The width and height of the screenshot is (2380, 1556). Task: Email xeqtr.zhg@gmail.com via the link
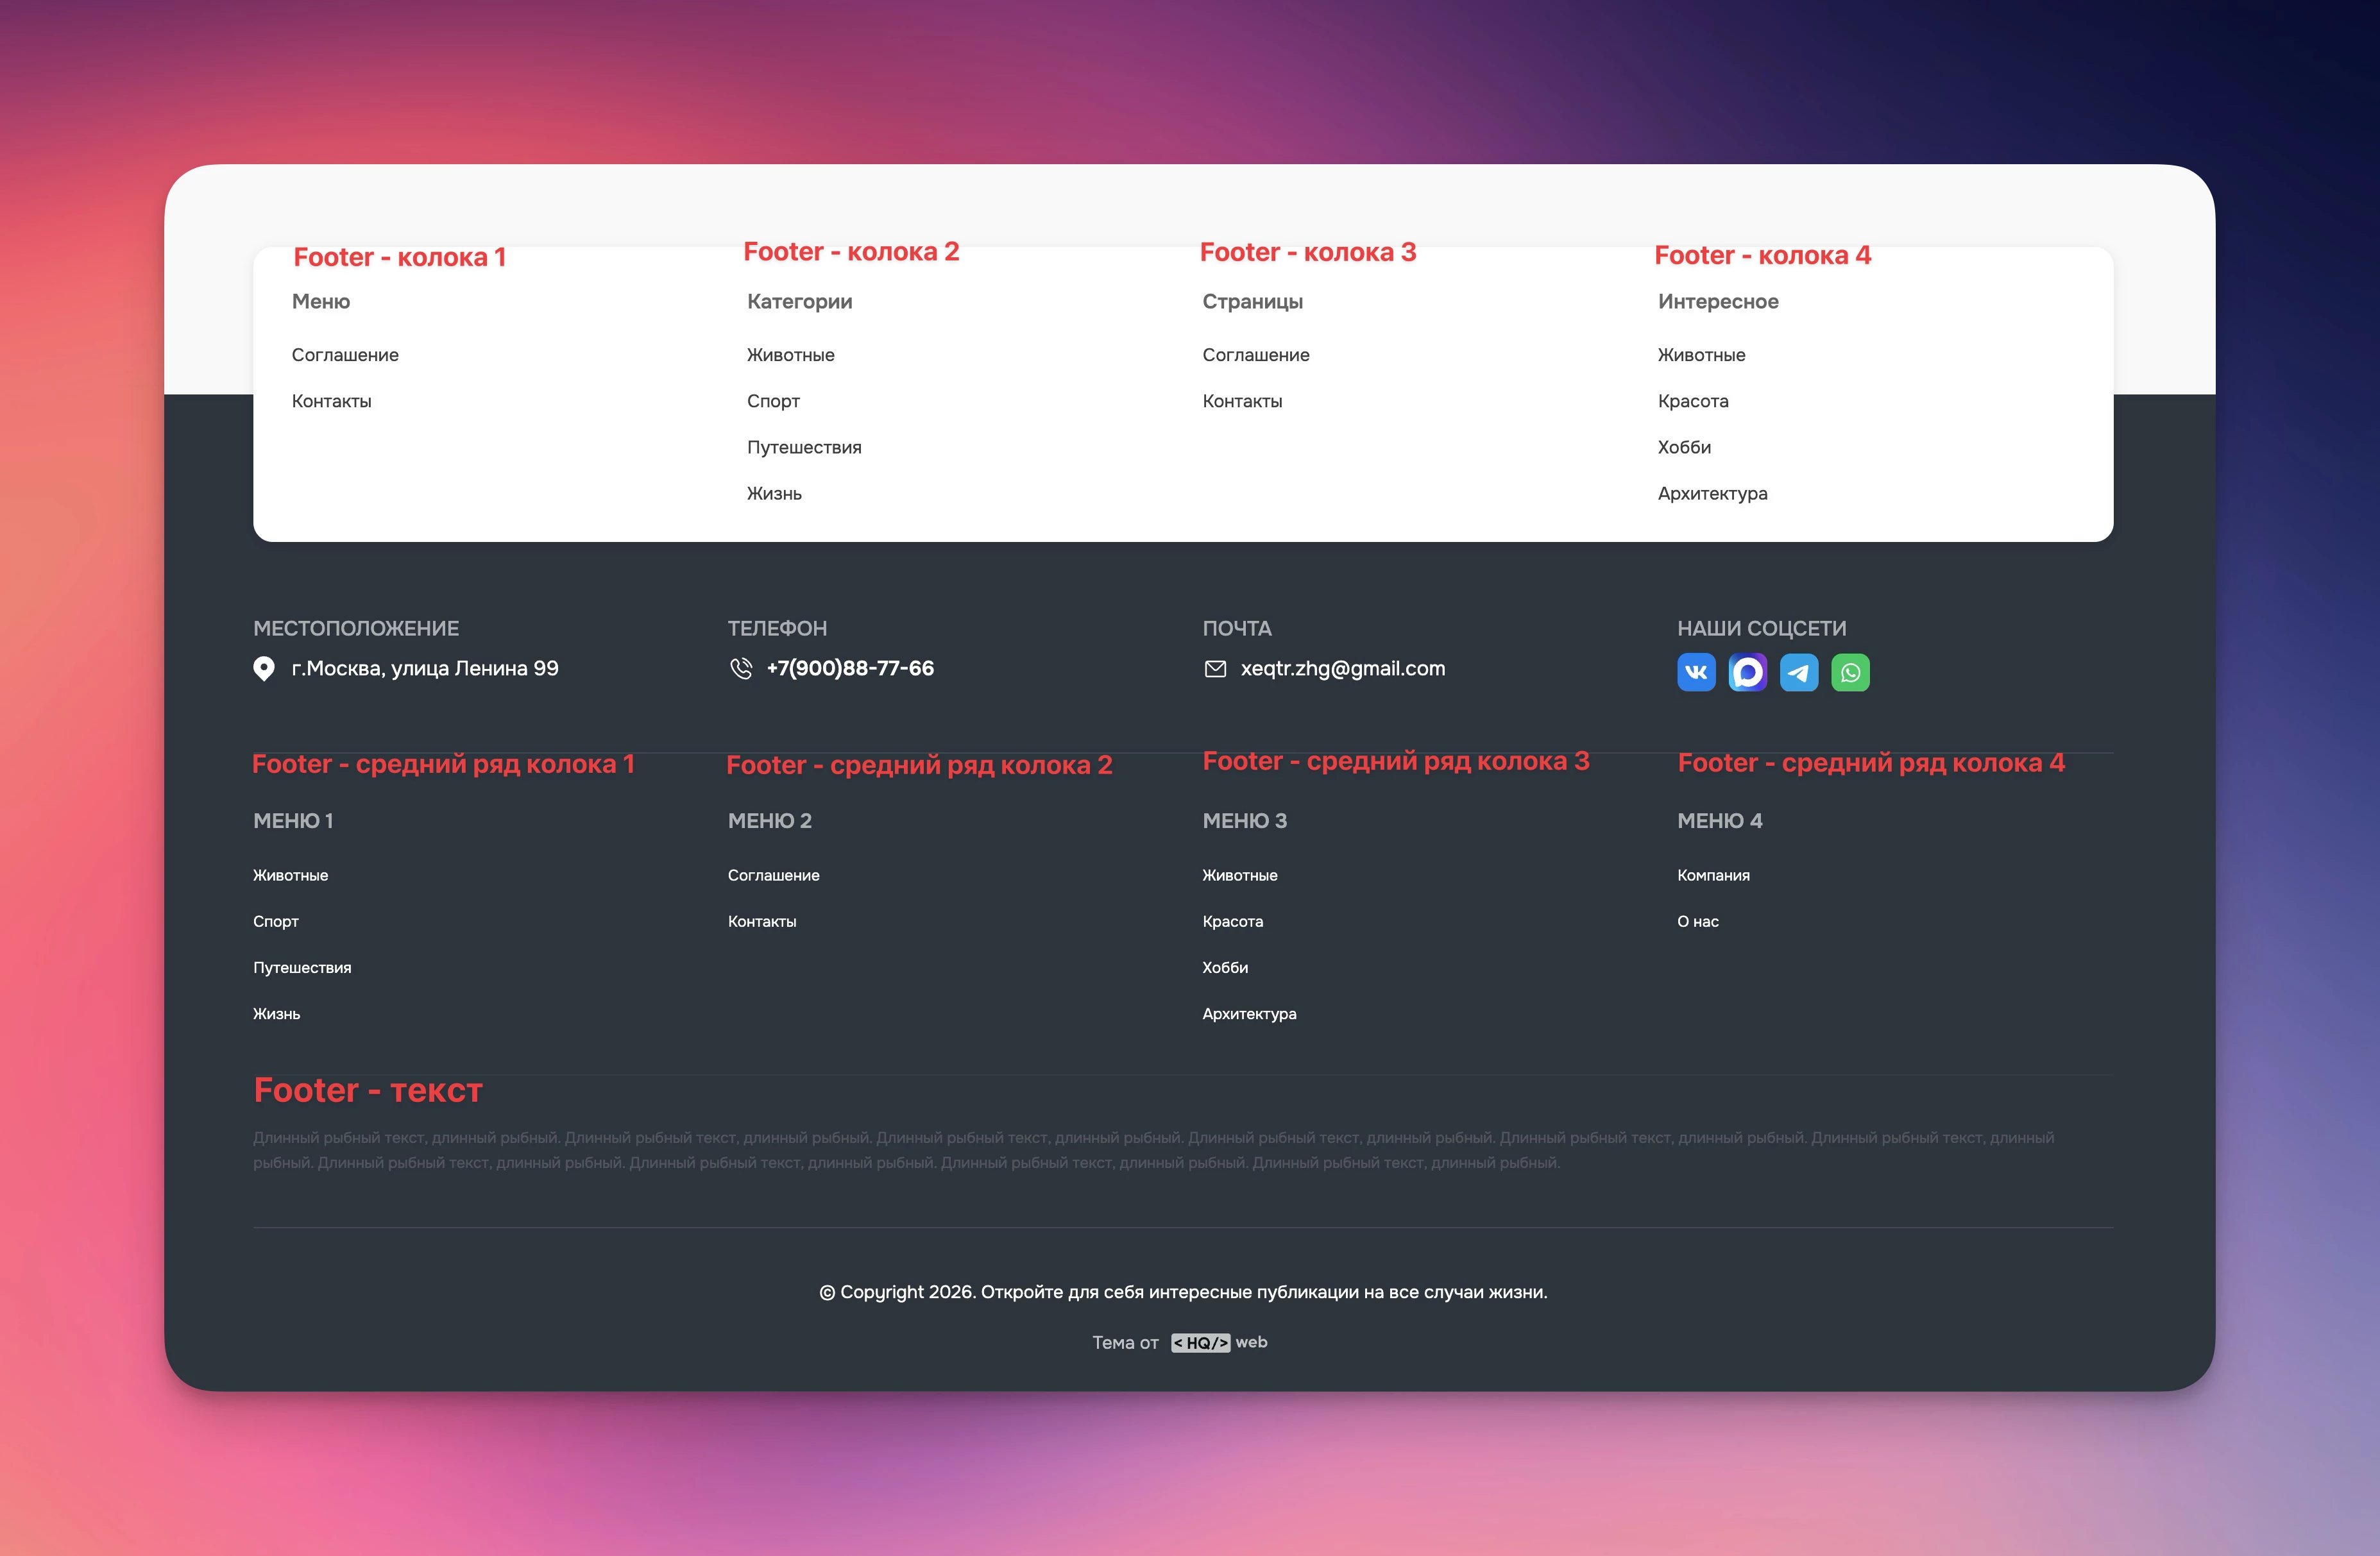tap(1343, 668)
